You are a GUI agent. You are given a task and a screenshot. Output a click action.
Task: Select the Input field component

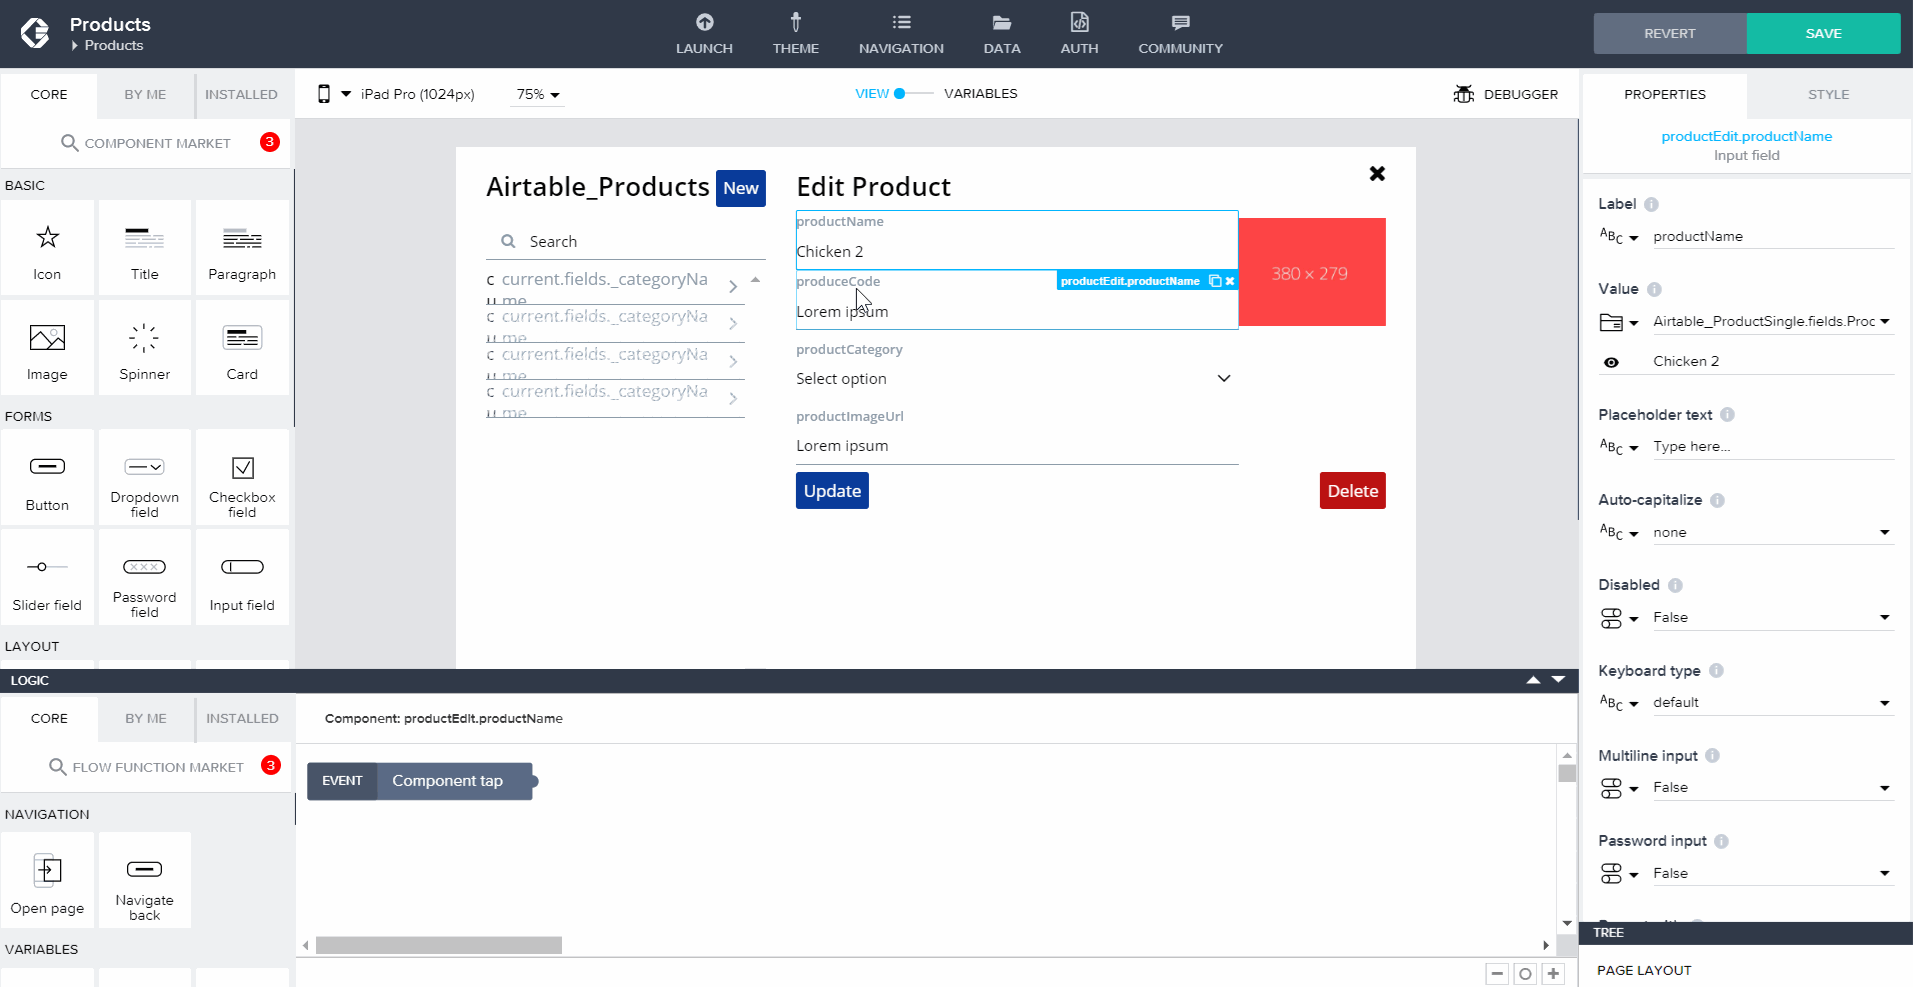242,578
